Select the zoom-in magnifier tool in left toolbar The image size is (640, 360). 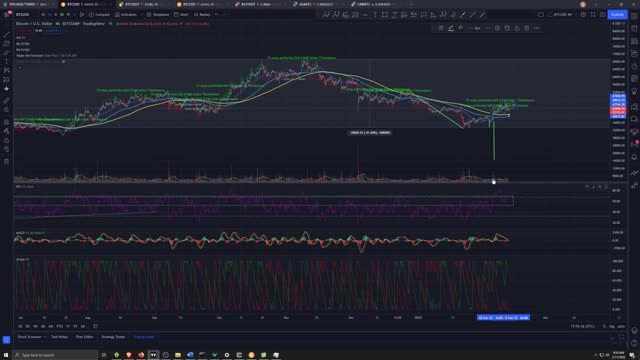click(x=7, y=109)
